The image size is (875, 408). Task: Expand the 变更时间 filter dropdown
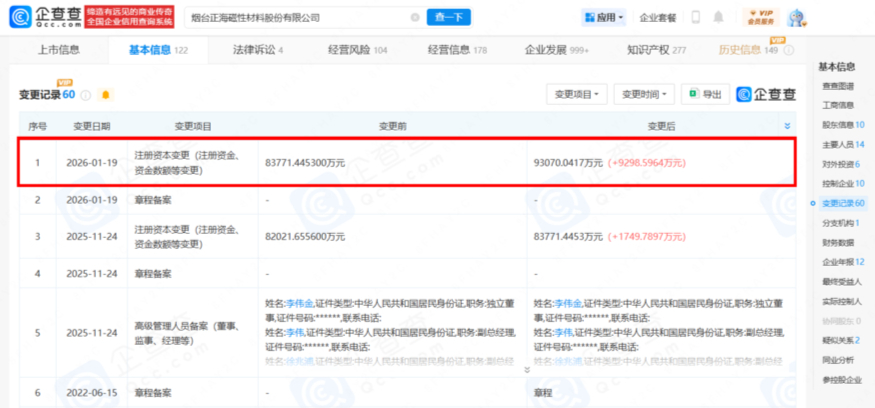(x=642, y=94)
